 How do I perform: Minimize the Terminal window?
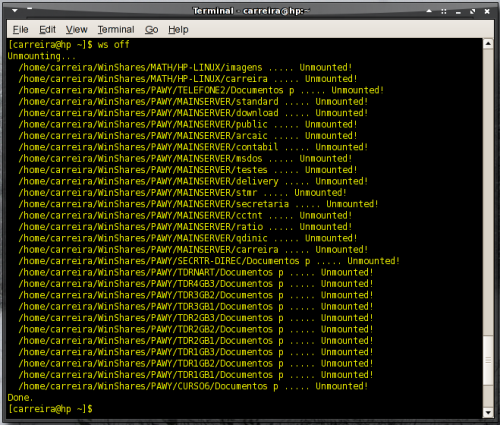click(x=458, y=12)
